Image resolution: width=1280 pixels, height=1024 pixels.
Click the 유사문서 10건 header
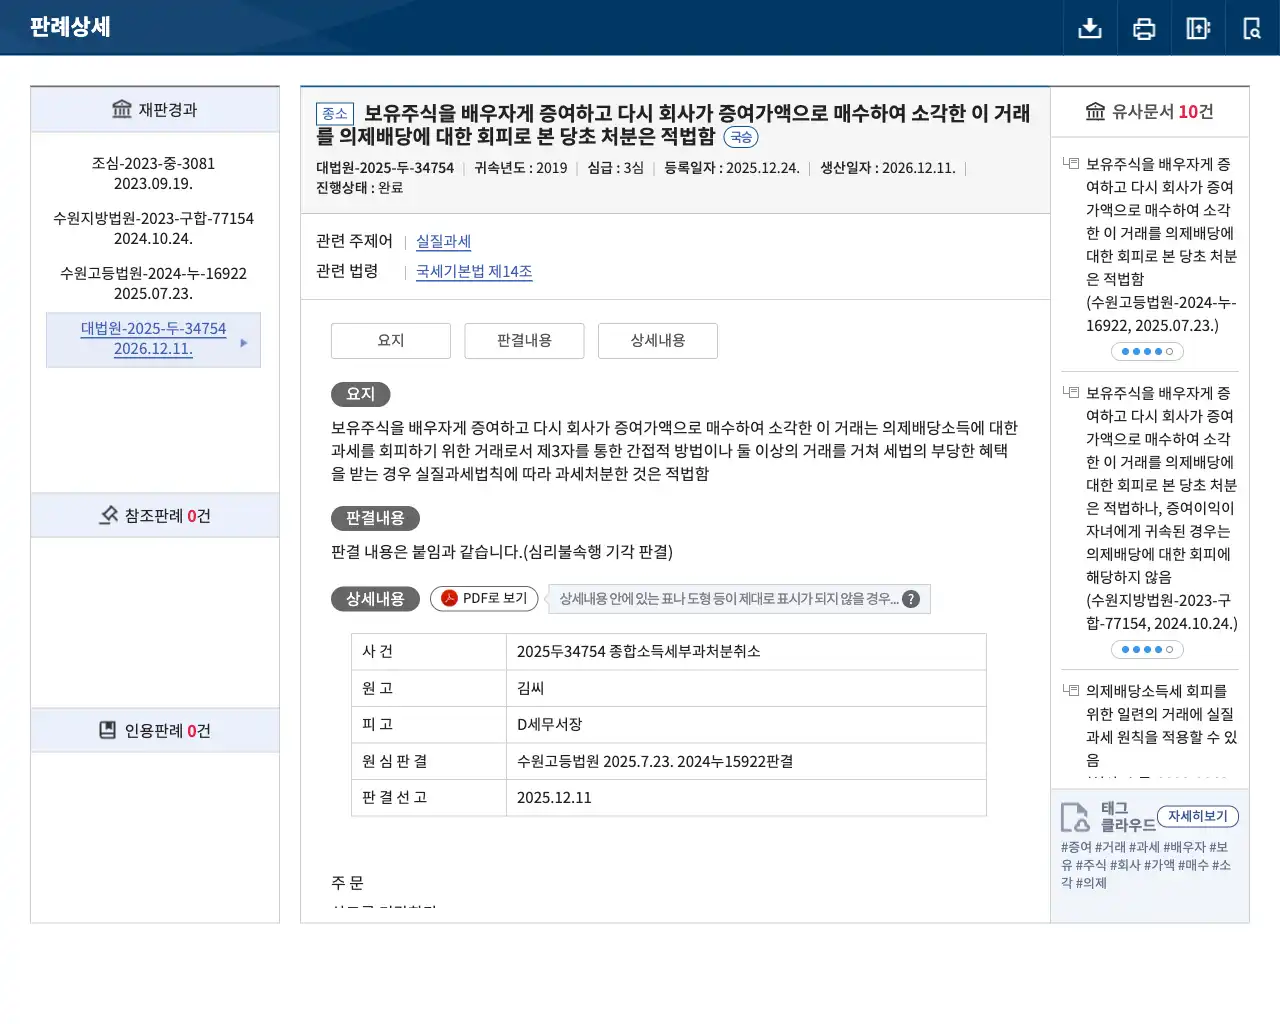click(x=1150, y=111)
